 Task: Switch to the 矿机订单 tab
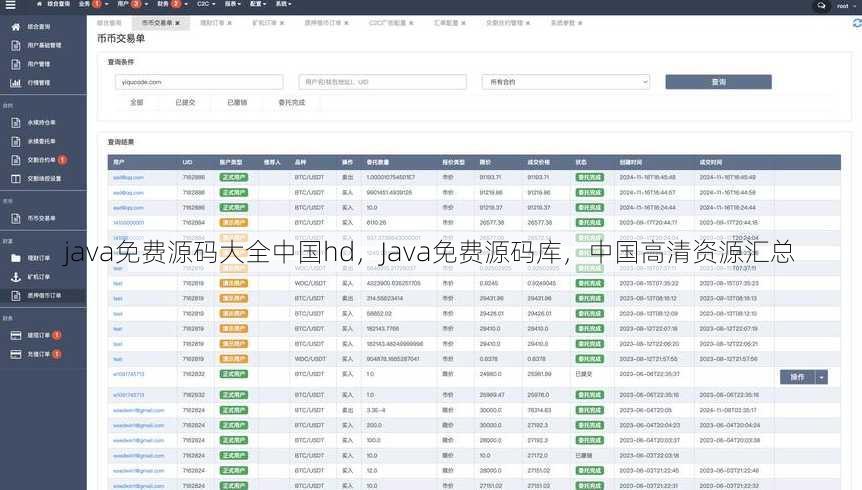tap(264, 23)
